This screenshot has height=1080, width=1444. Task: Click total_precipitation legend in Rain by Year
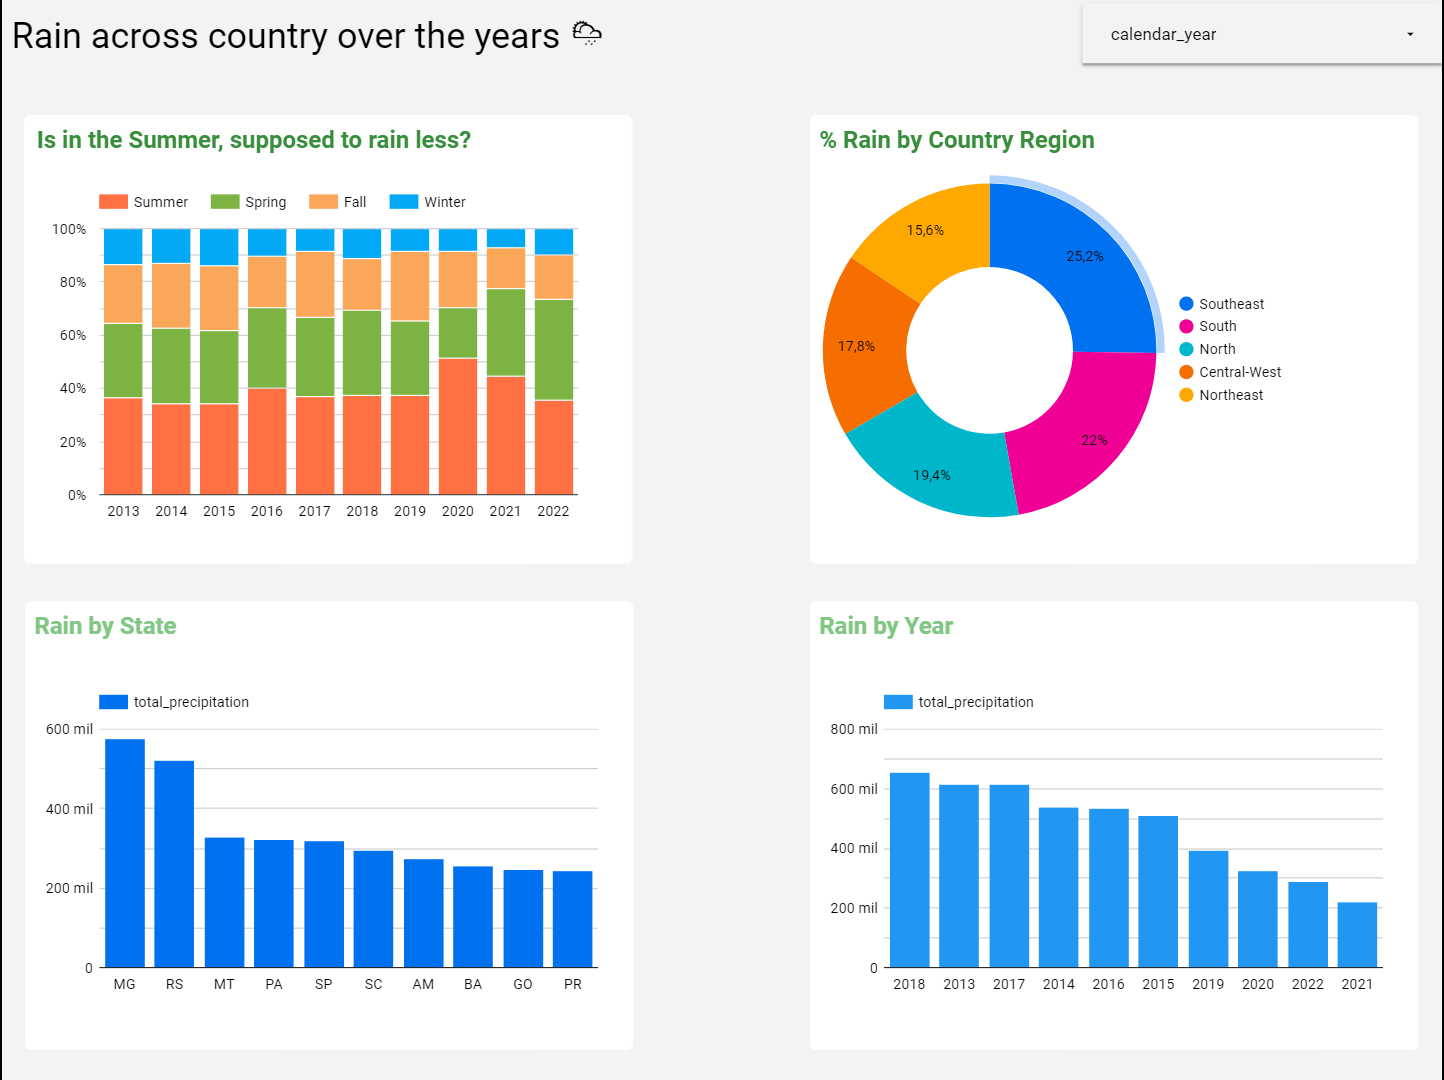pyautogui.click(x=959, y=702)
